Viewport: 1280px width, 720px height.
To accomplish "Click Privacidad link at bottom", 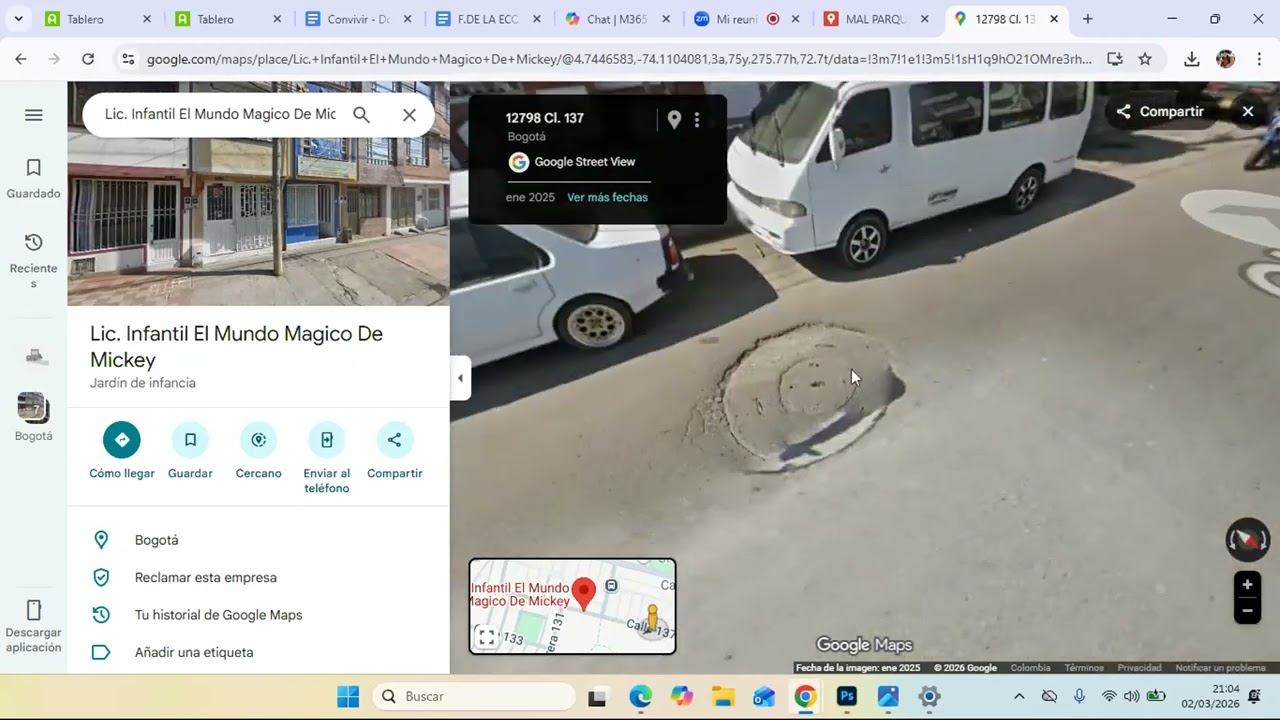I will tap(1139, 668).
